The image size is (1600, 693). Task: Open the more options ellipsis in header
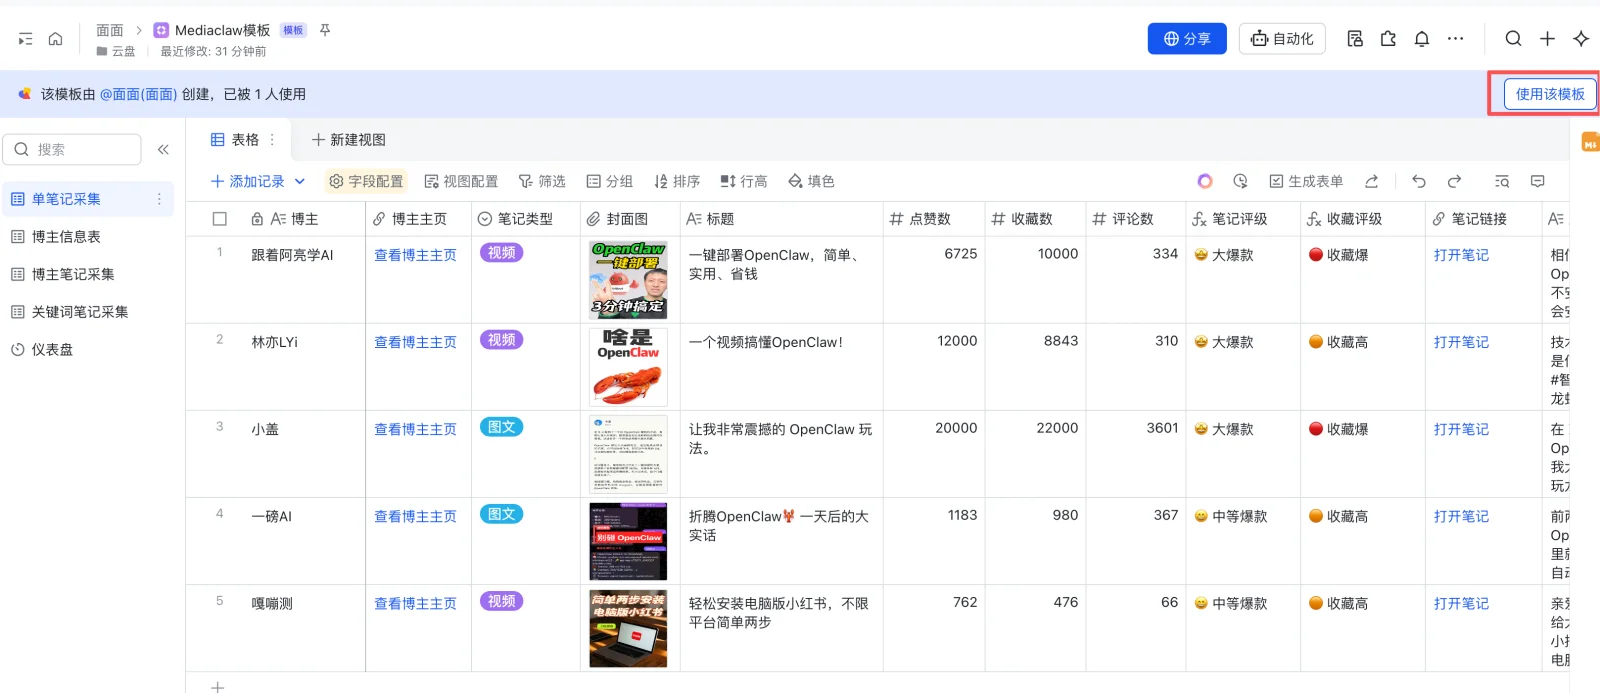(1455, 39)
